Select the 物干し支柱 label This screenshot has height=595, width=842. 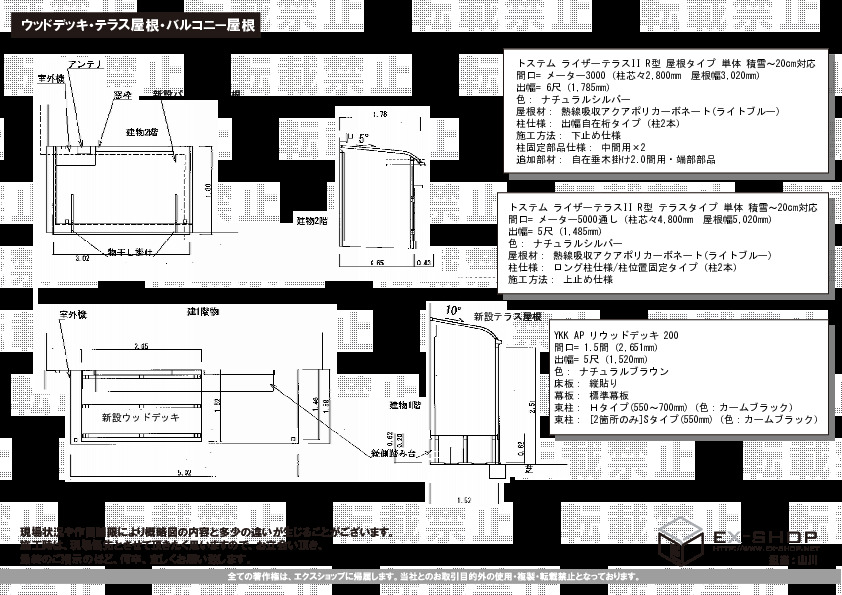pos(130,251)
